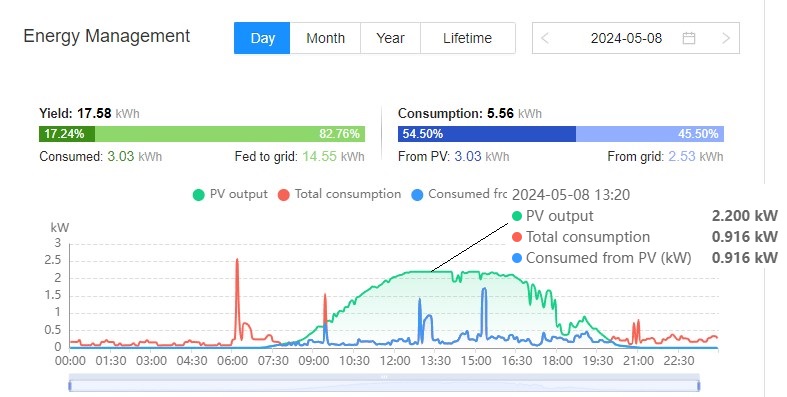Toggle PV output legend green dot
Screen dimensions: 787x397
[x=198, y=195]
